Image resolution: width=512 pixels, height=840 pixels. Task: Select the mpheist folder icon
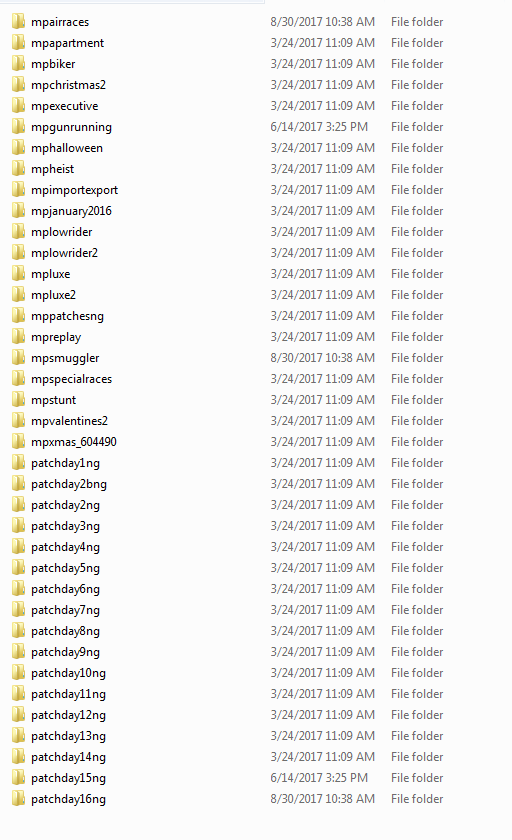(18, 169)
